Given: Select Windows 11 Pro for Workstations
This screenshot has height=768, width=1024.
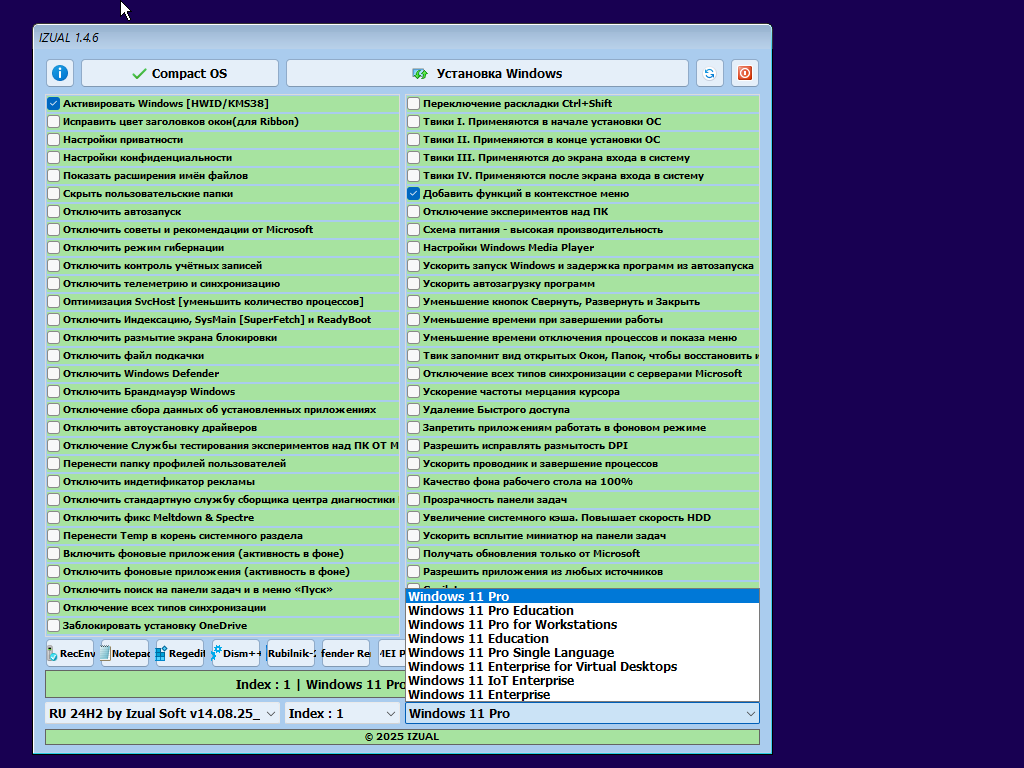Looking at the screenshot, I should [583, 624].
